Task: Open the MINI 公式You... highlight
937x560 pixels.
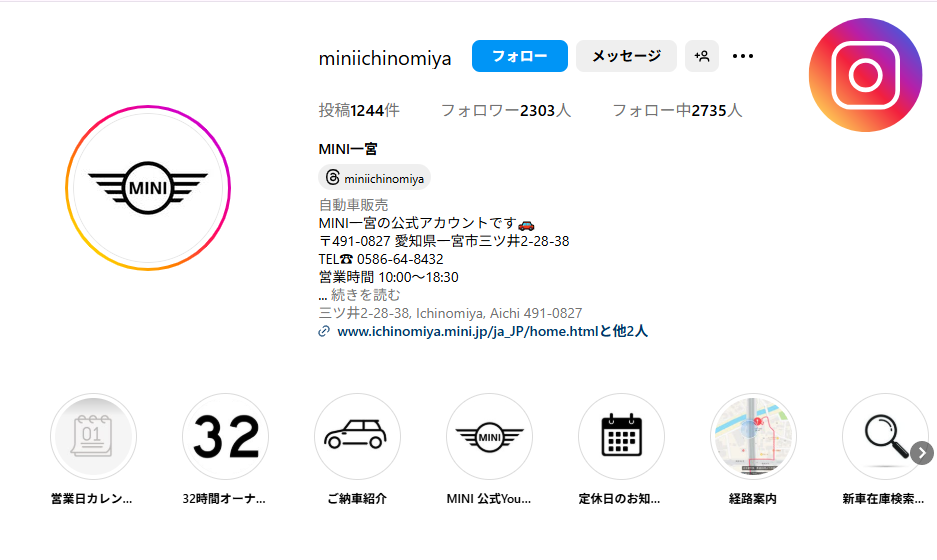Action: 489,436
